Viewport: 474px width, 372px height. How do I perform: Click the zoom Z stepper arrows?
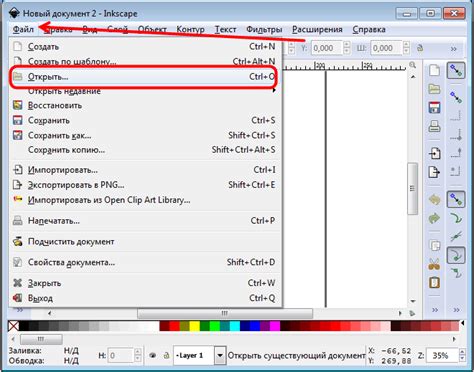(x=462, y=355)
